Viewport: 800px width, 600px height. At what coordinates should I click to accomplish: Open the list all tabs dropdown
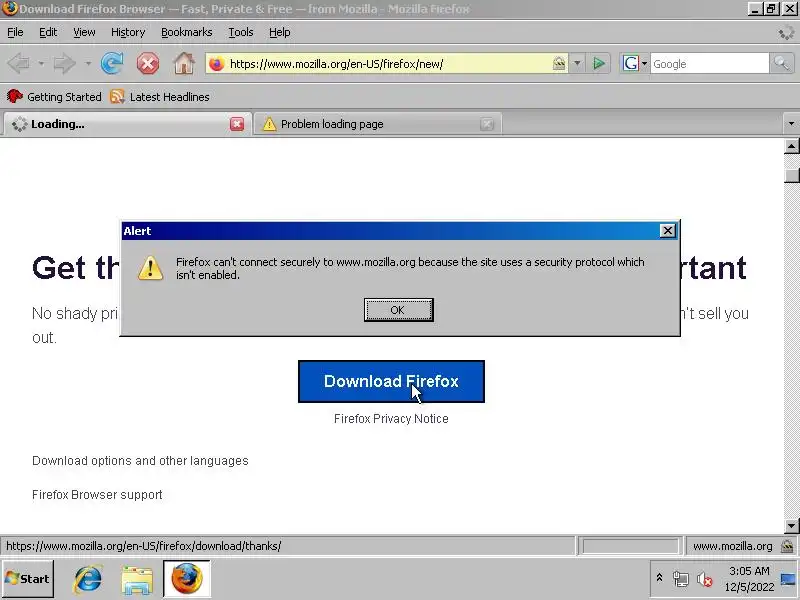791,123
